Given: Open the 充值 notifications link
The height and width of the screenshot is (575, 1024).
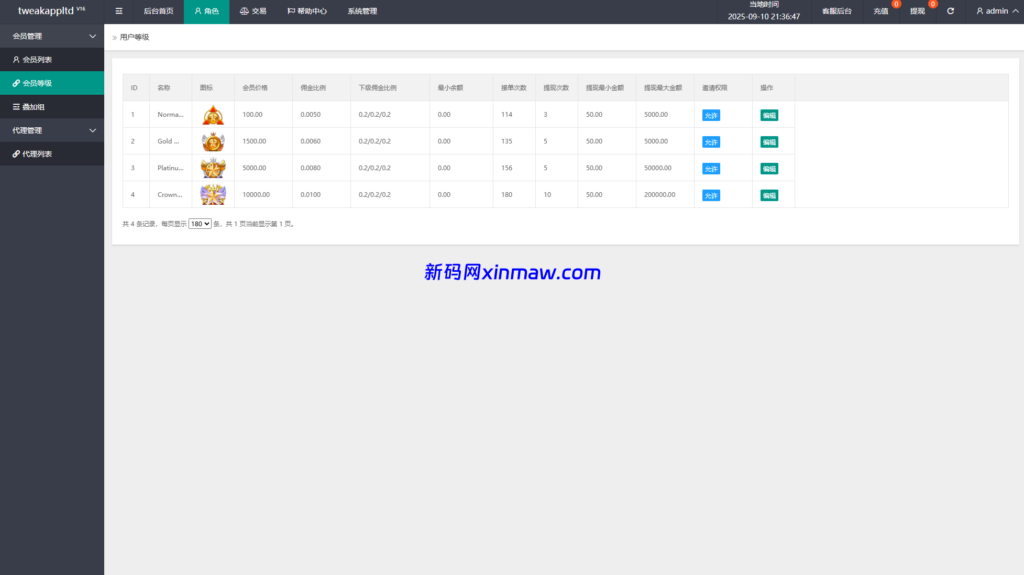Looking at the screenshot, I should click(x=881, y=11).
